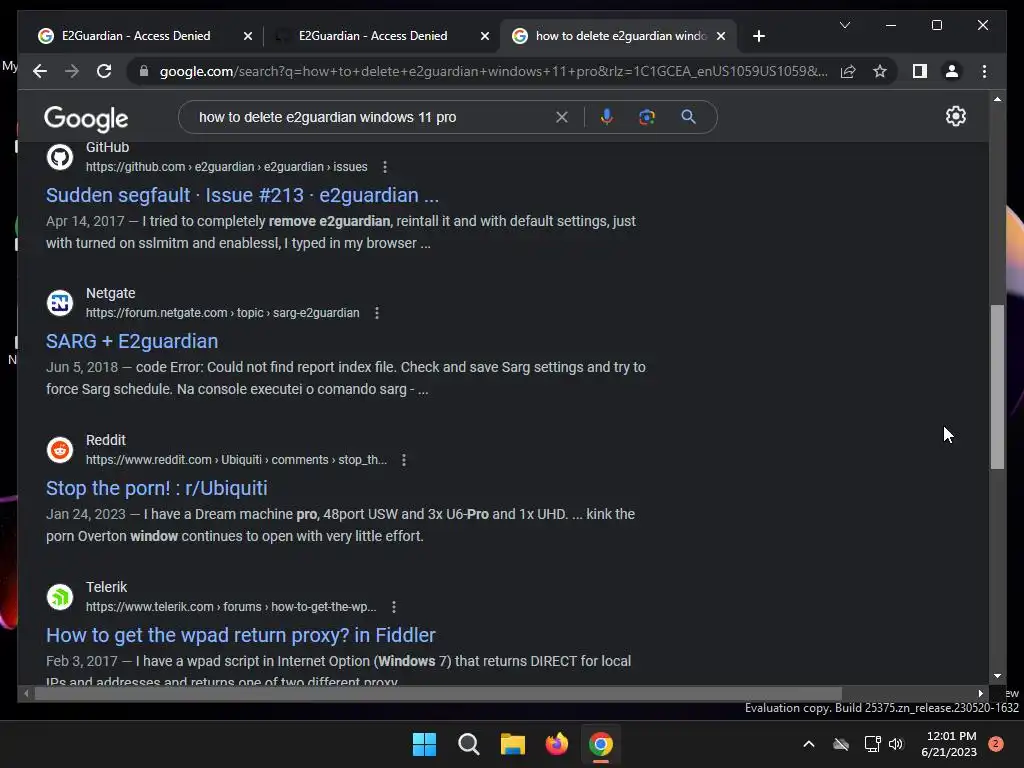Select the 'how to delete e2guardian' tab
The height and width of the screenshot is (768, 1024).
click(620, 36)
